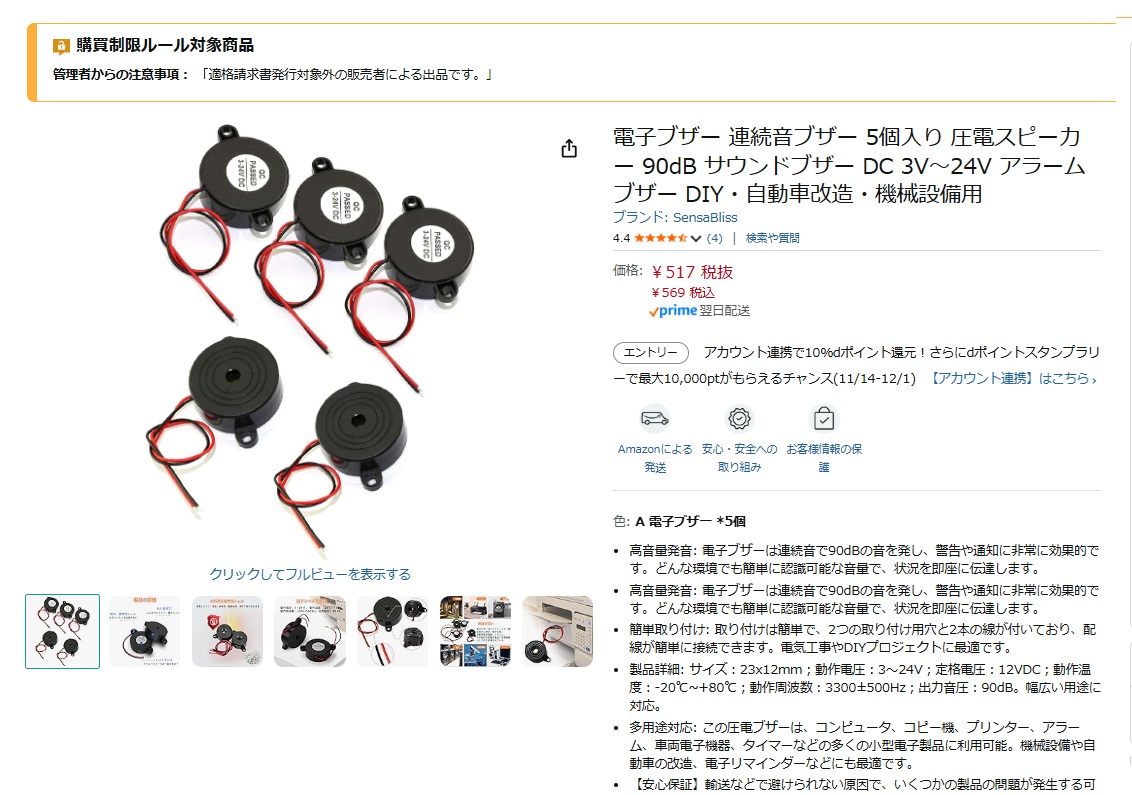Select the fifth thumbnail with buzzer wires
Viewport: 1132px width, 795px height.
[x=393, y=631]
